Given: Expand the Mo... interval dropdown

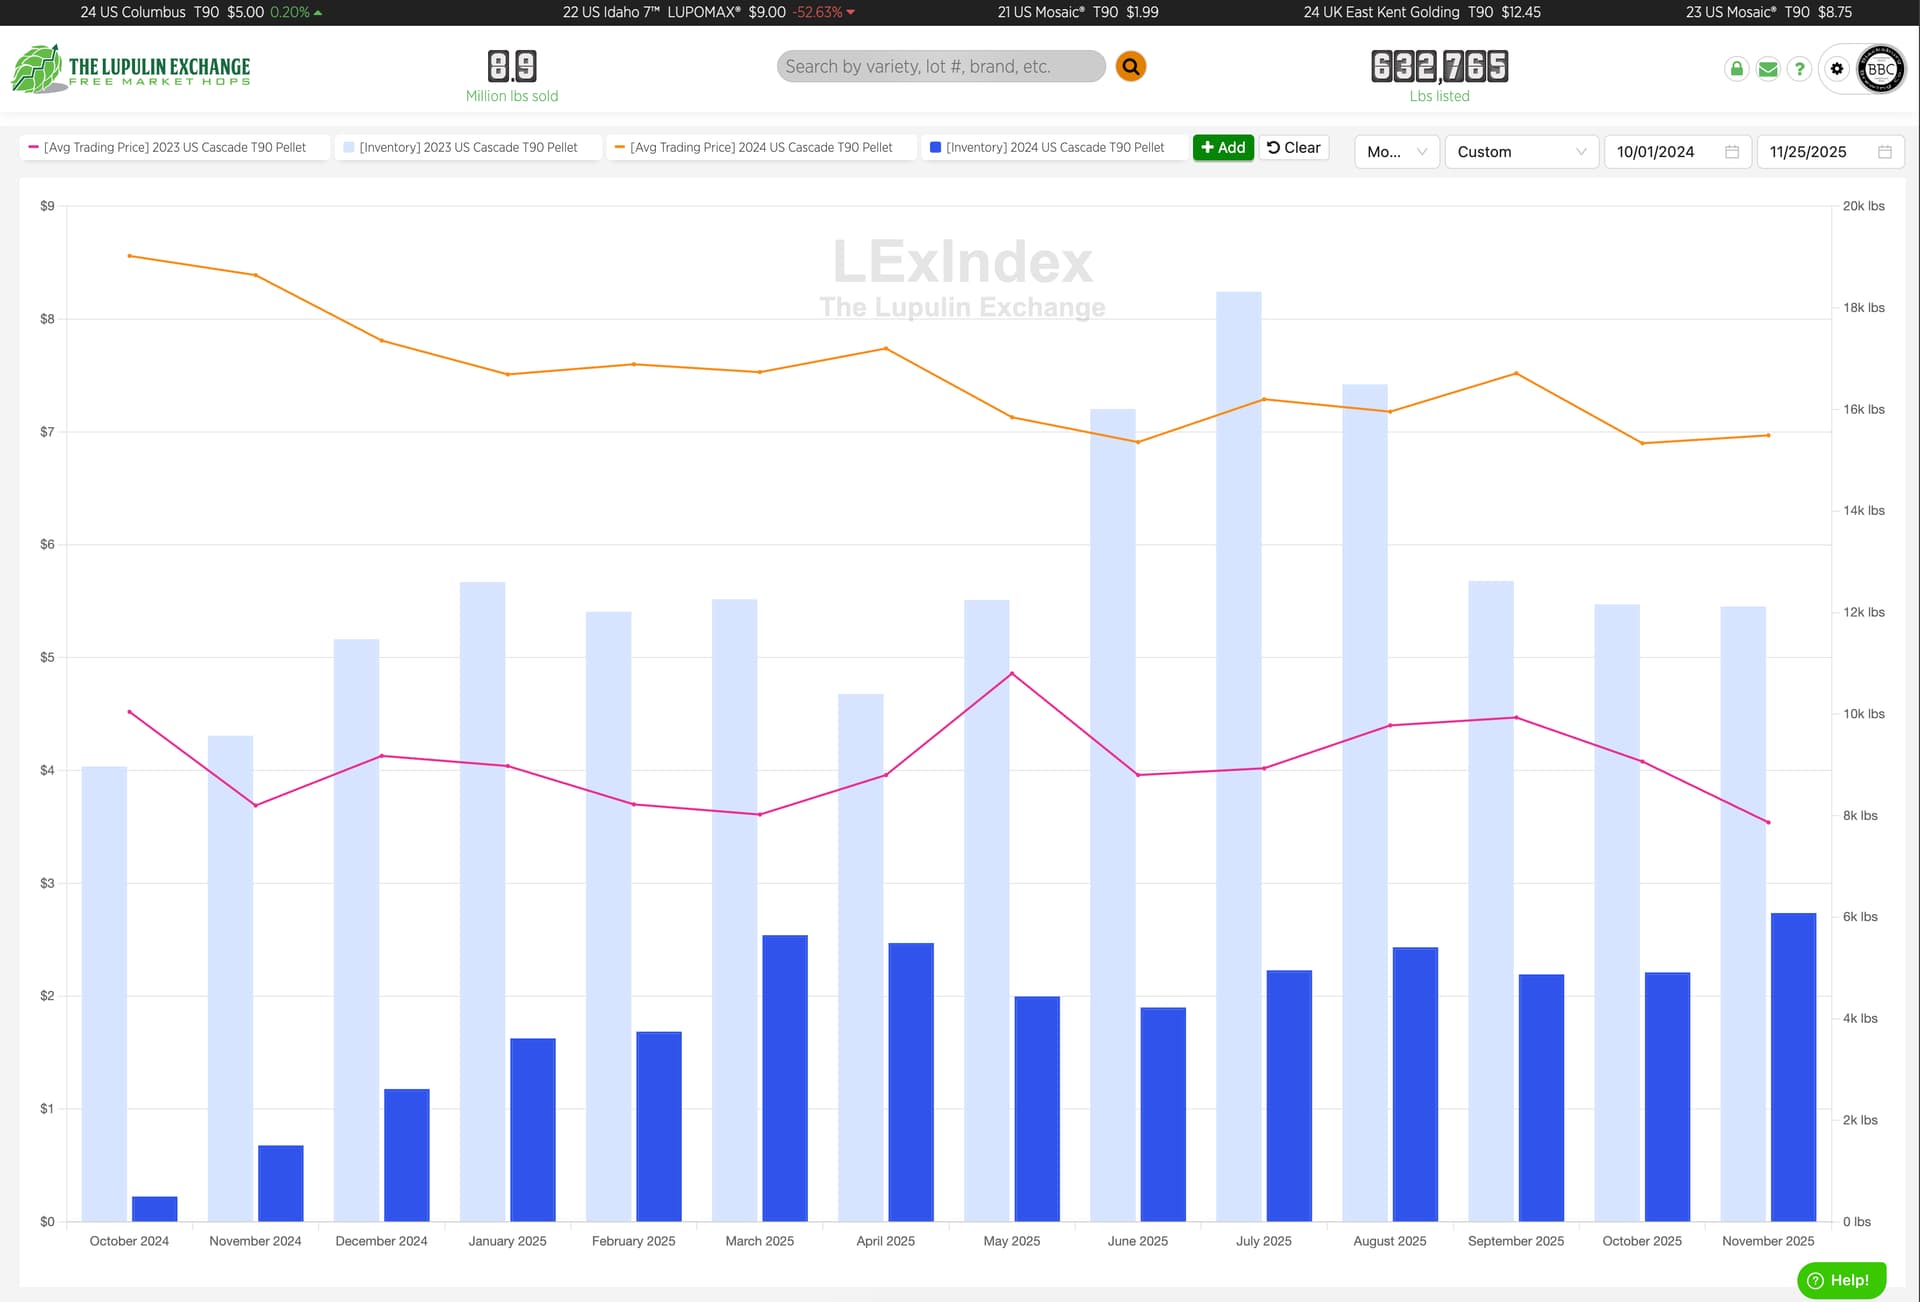Looking at the screenshot, I should [1396, 152].
